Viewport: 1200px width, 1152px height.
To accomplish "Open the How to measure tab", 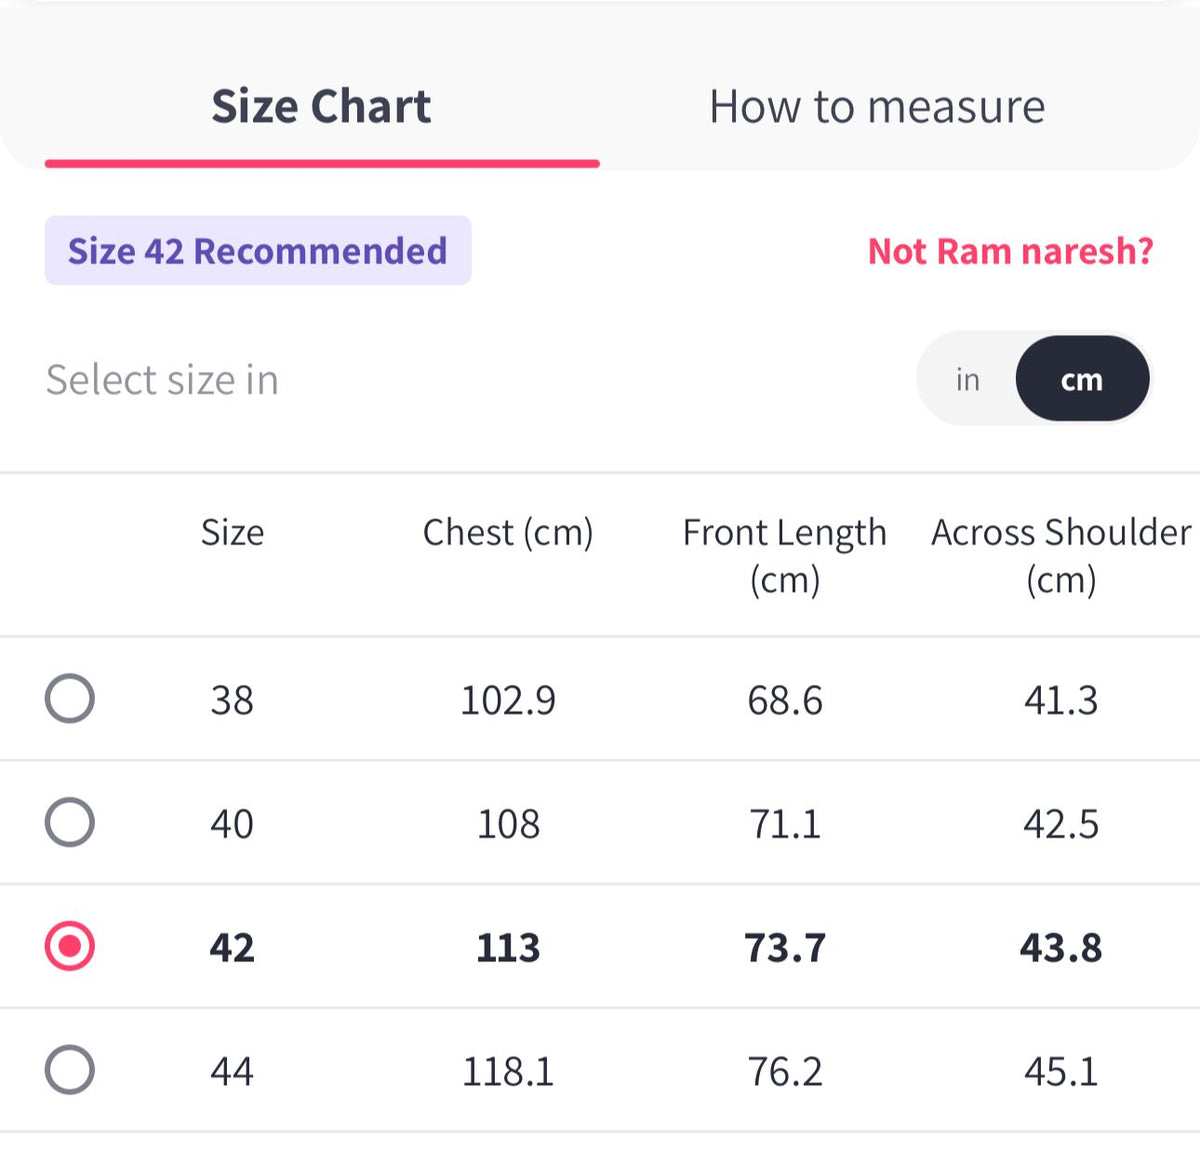I will pos(877,106).
